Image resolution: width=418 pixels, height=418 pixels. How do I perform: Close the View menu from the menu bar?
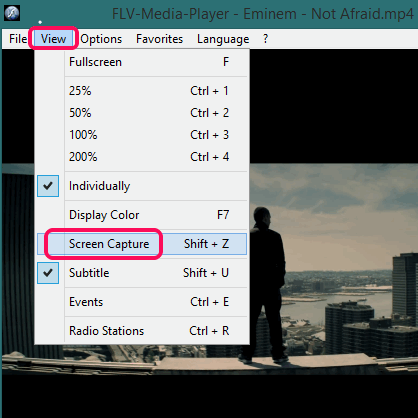53,39
